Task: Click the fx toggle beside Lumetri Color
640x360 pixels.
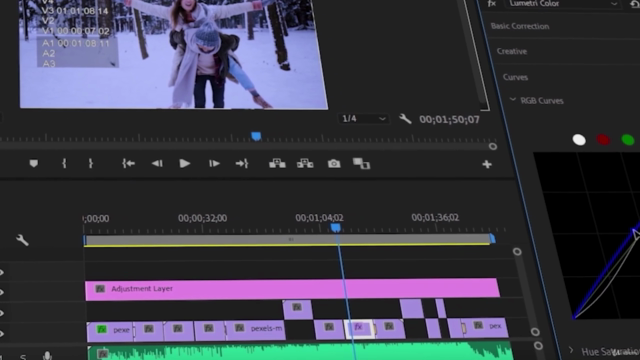Action: [x=492, y=3]
